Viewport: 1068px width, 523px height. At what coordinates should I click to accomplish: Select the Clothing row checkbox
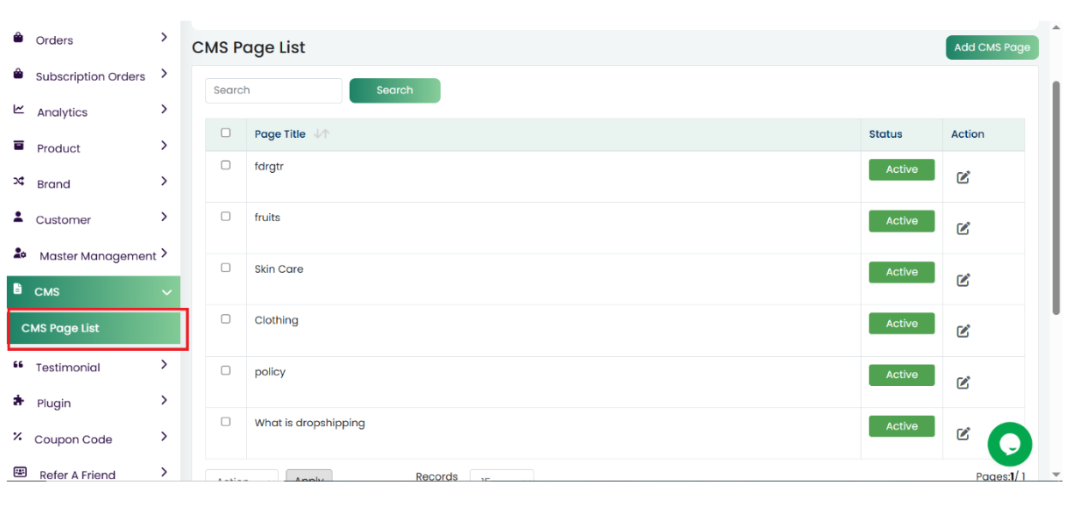coord(225,319)
